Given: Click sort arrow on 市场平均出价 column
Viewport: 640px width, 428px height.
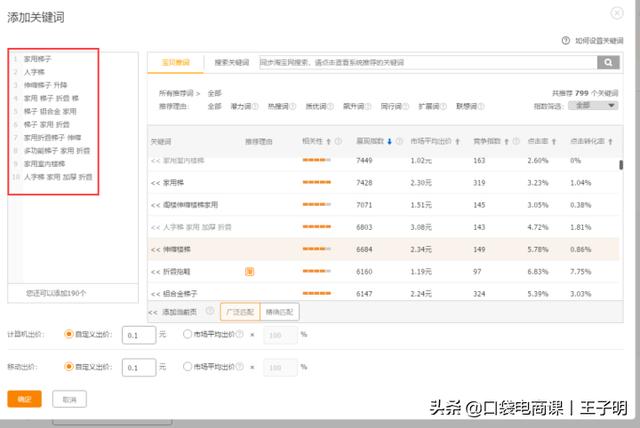Looking at the screenshot, I should pos(456,141).
